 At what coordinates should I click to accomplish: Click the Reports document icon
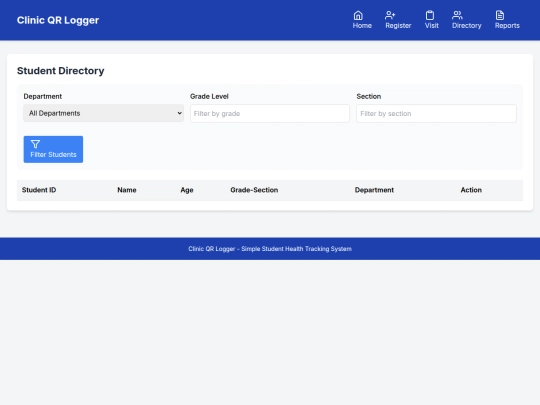tap(500, 15)
